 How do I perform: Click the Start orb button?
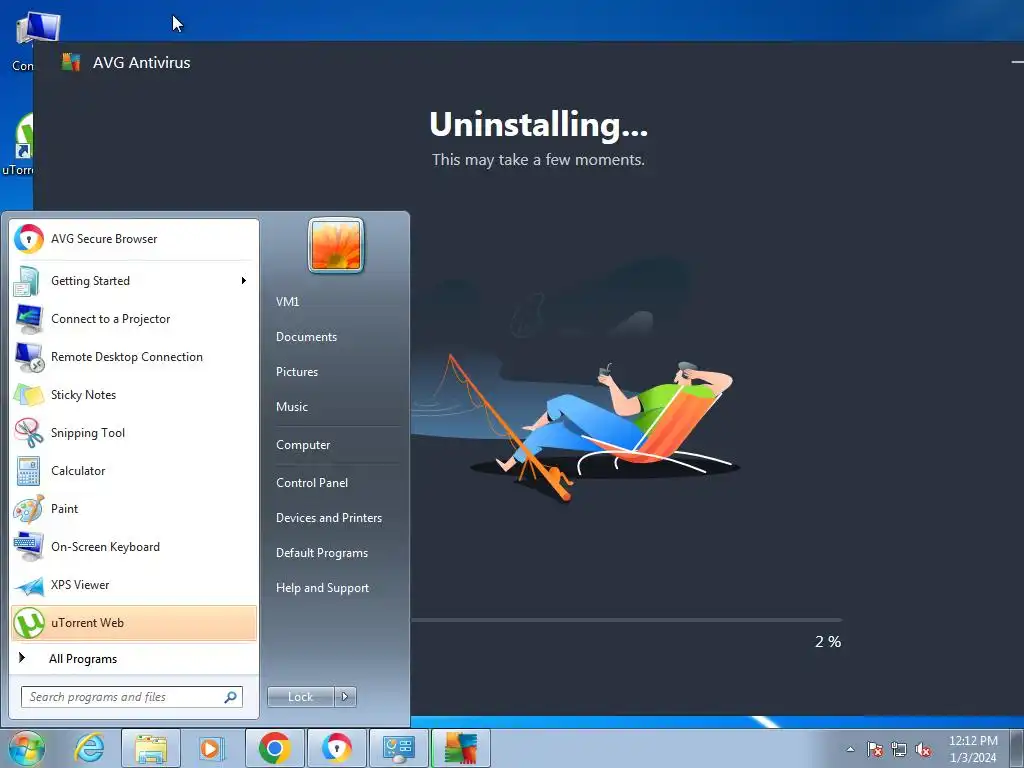point(26,748)
